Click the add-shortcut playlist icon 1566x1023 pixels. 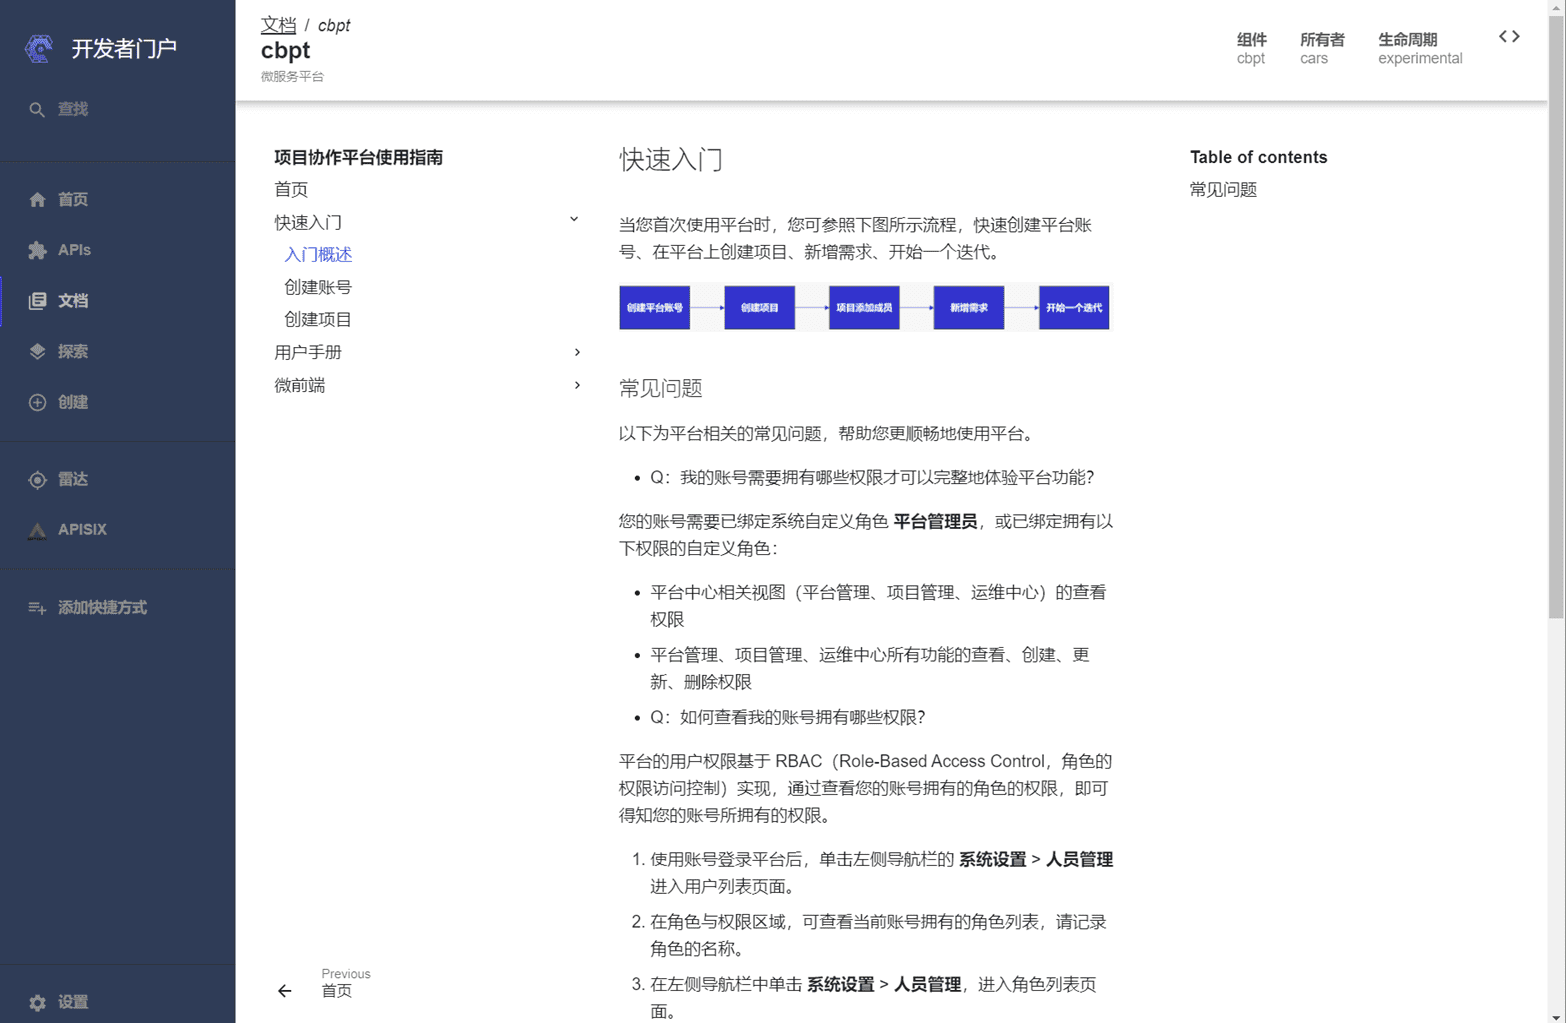[x=37, y=608]
